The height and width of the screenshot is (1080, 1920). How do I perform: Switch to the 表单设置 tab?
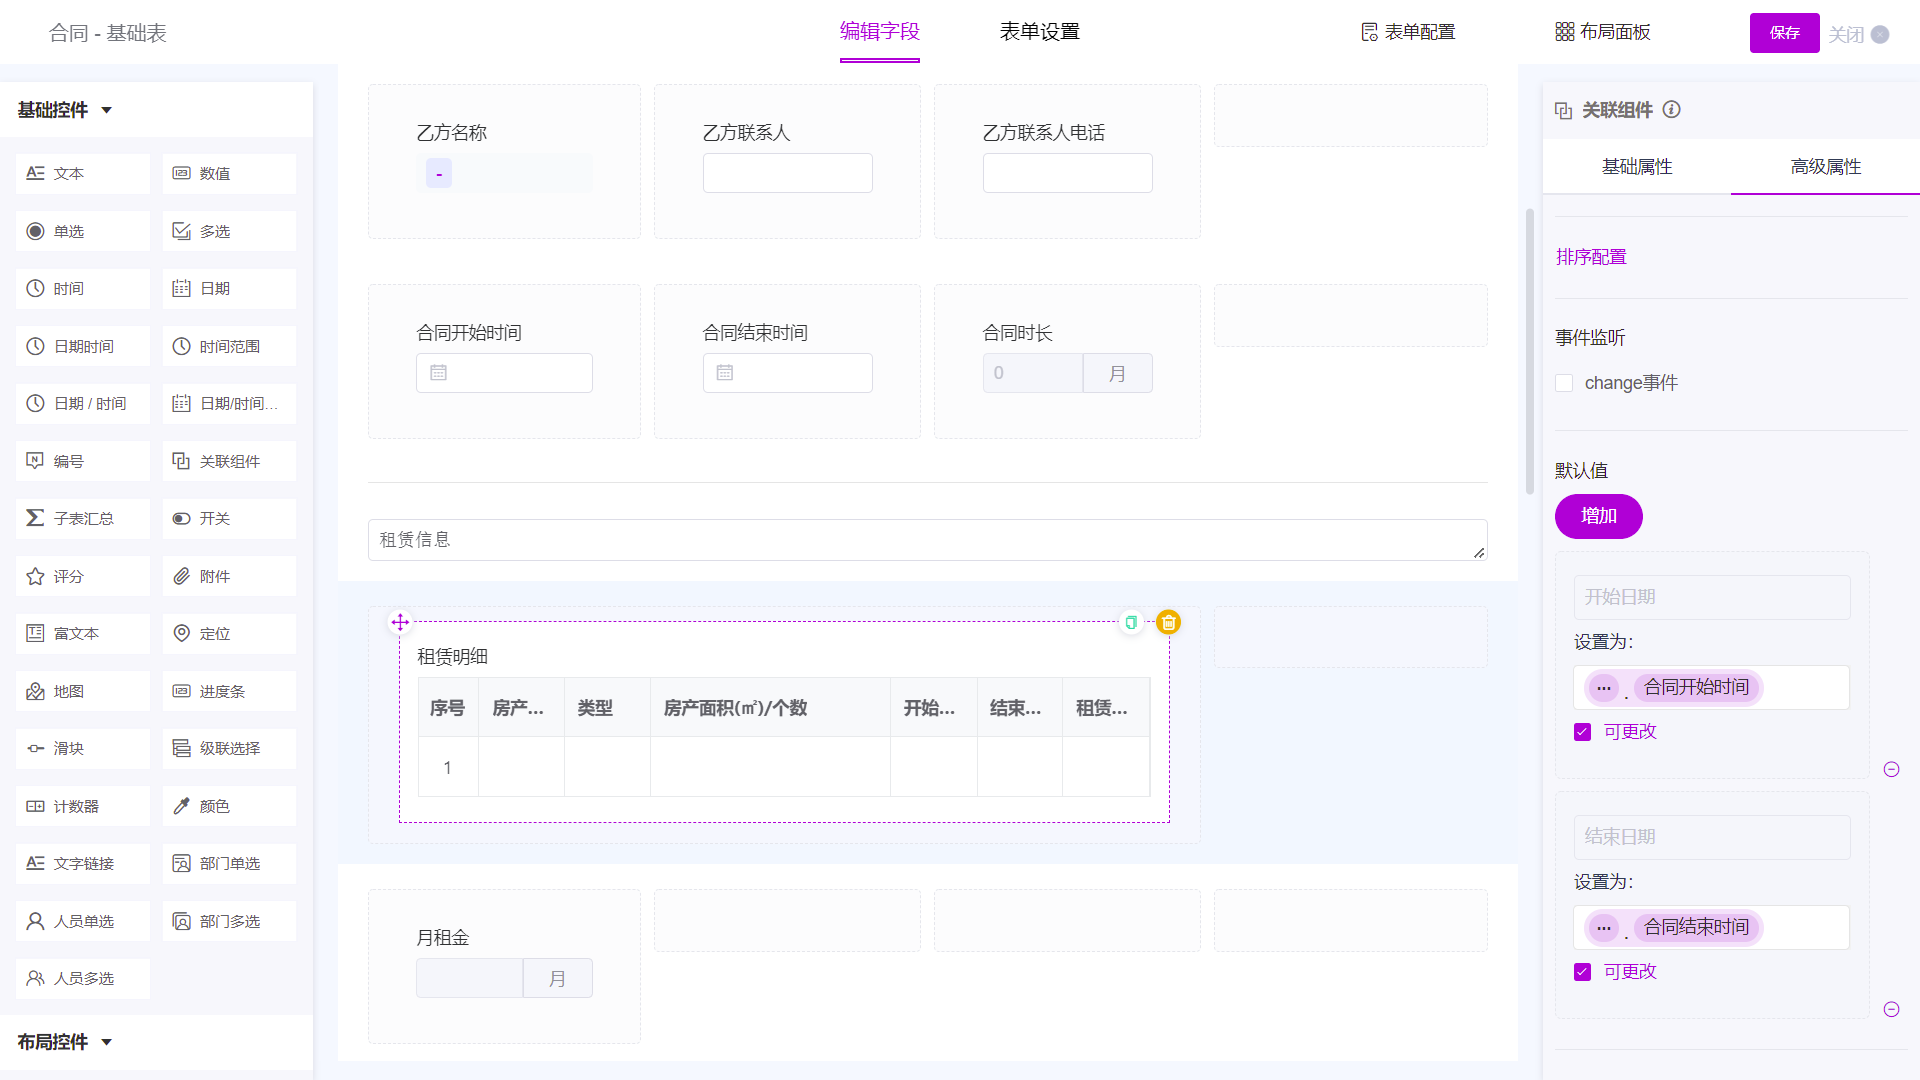point(1040,32)
